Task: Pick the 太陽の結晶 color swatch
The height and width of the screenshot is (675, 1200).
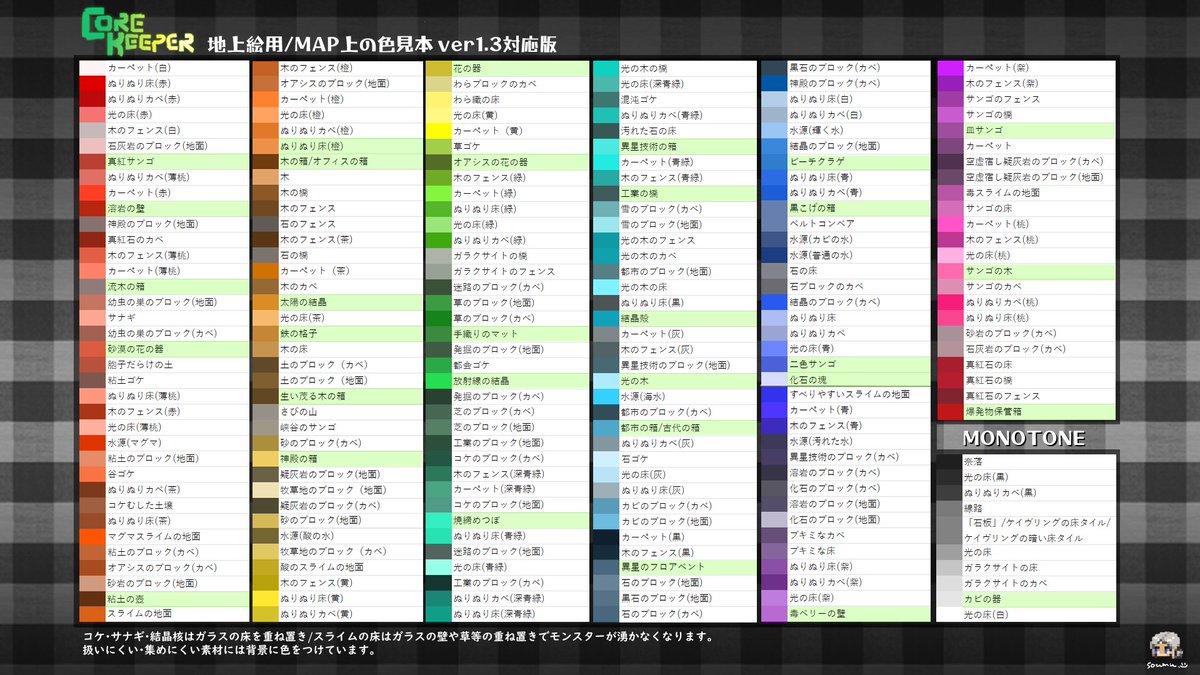Action: [x=266, y=302]
